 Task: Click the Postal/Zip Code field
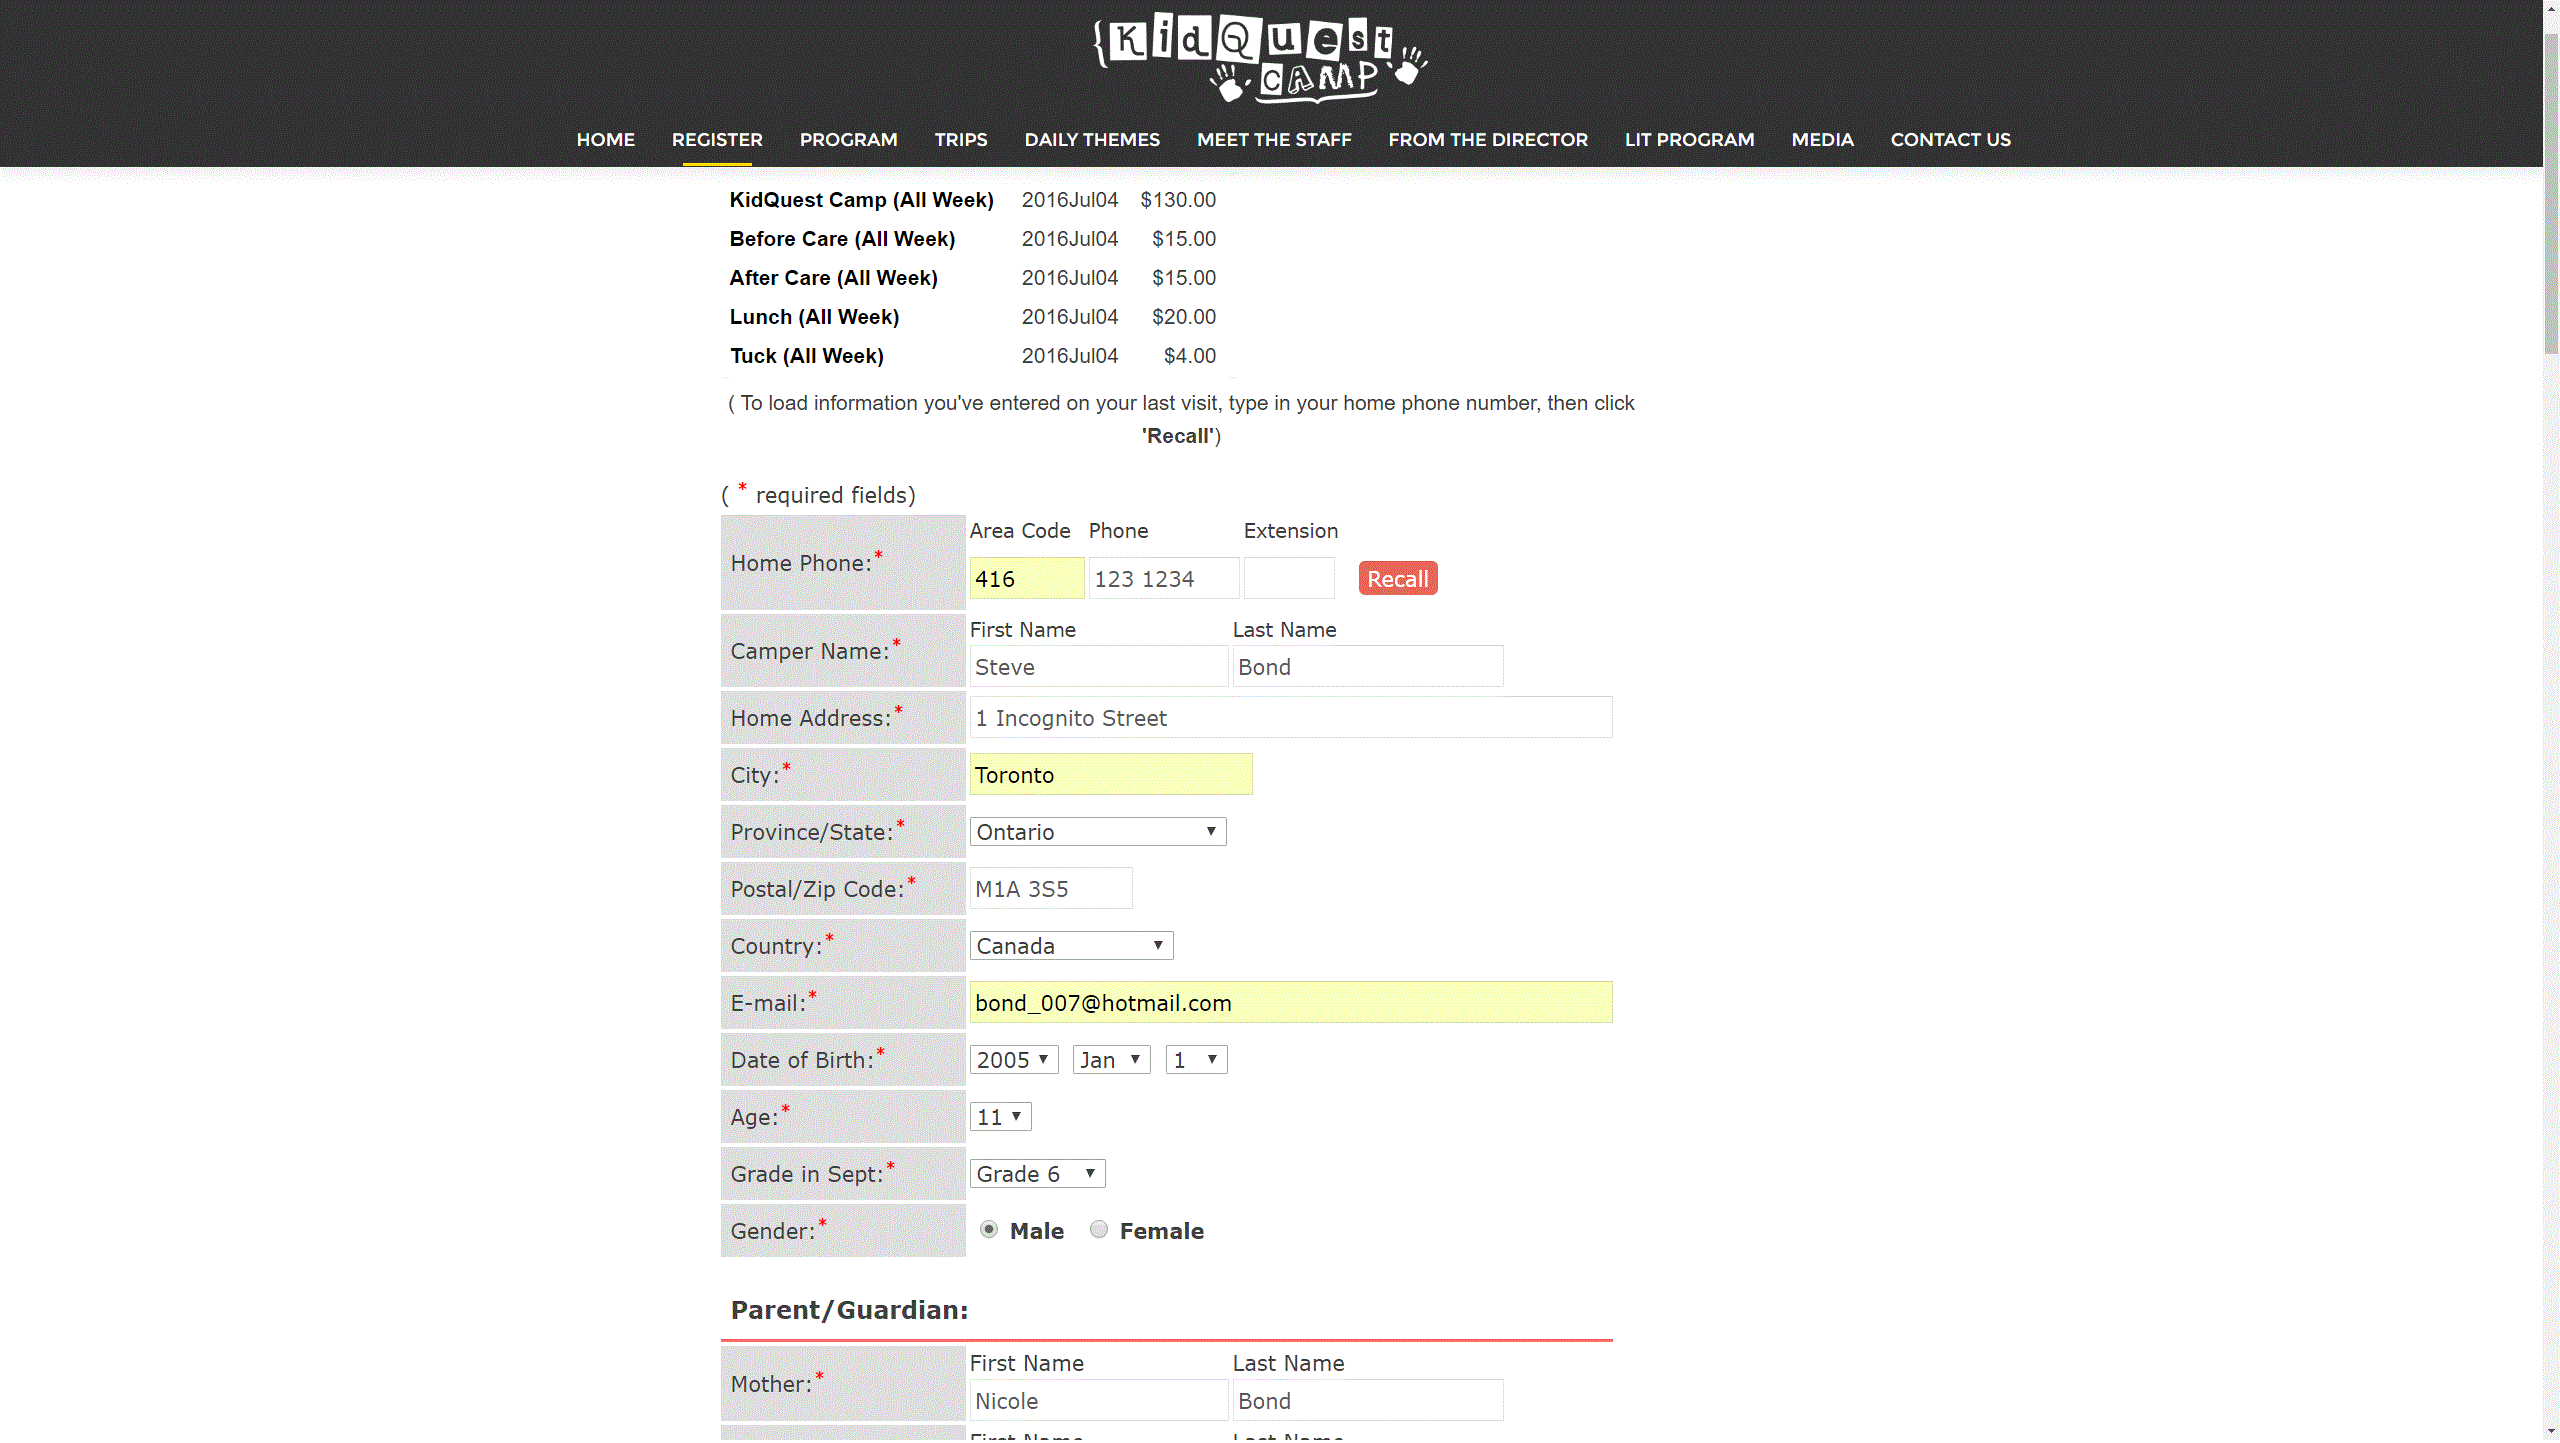[1050, 888]
